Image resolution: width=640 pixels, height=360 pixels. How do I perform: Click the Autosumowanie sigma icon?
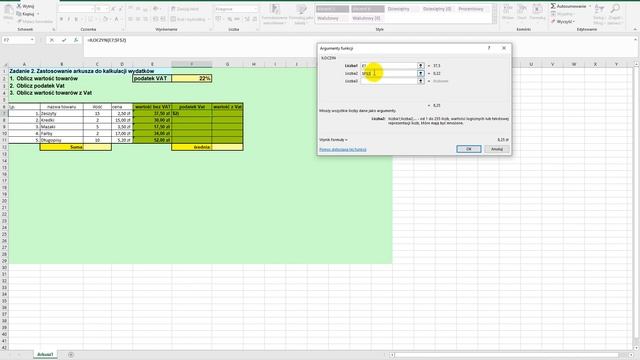[x=553, y=6]
